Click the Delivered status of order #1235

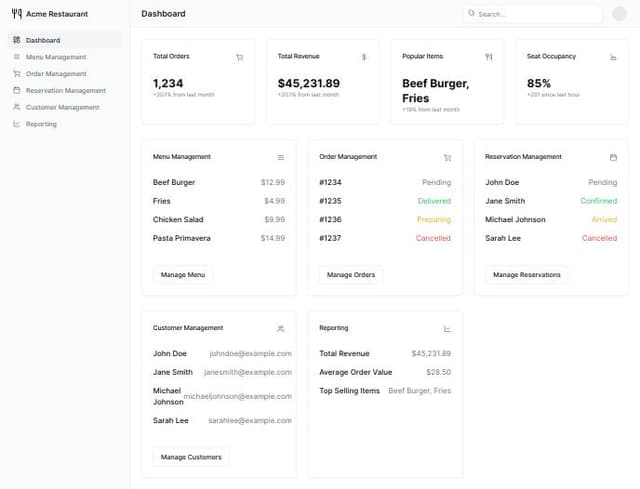pos(434,201)
